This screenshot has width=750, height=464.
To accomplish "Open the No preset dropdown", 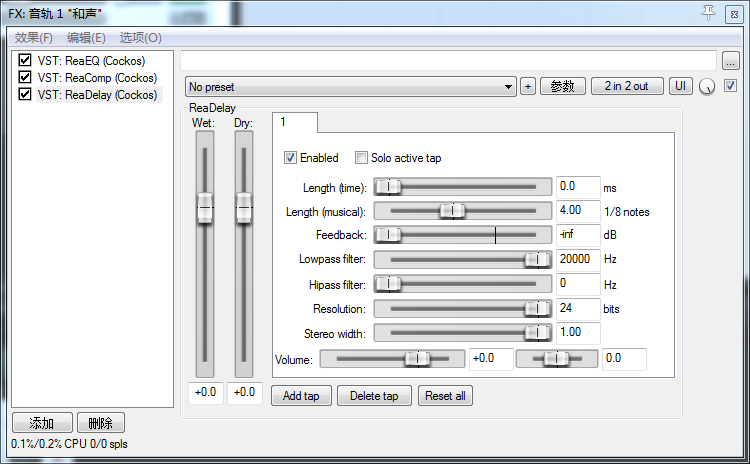I will 350,87.
